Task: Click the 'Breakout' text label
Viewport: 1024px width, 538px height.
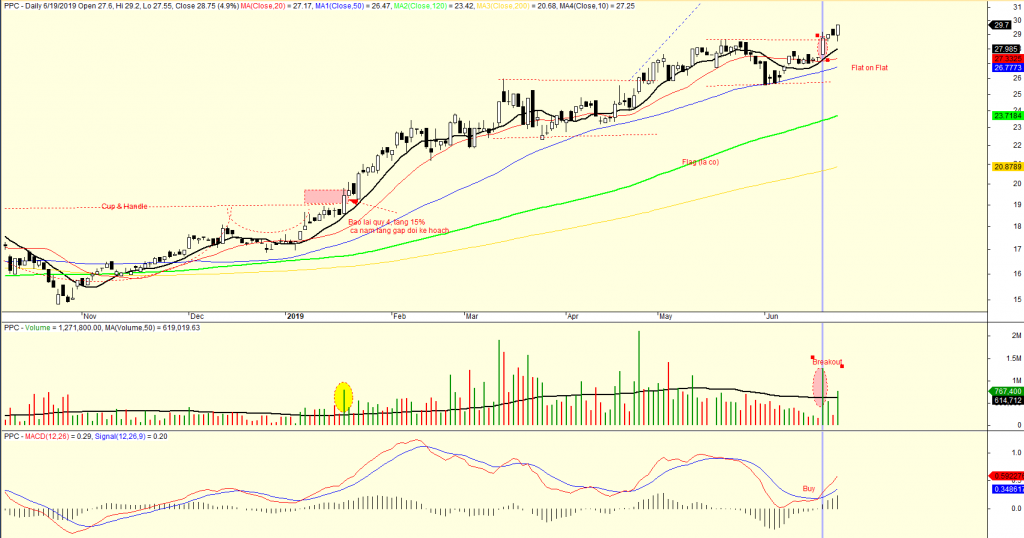Action: [x=828, y=361]
